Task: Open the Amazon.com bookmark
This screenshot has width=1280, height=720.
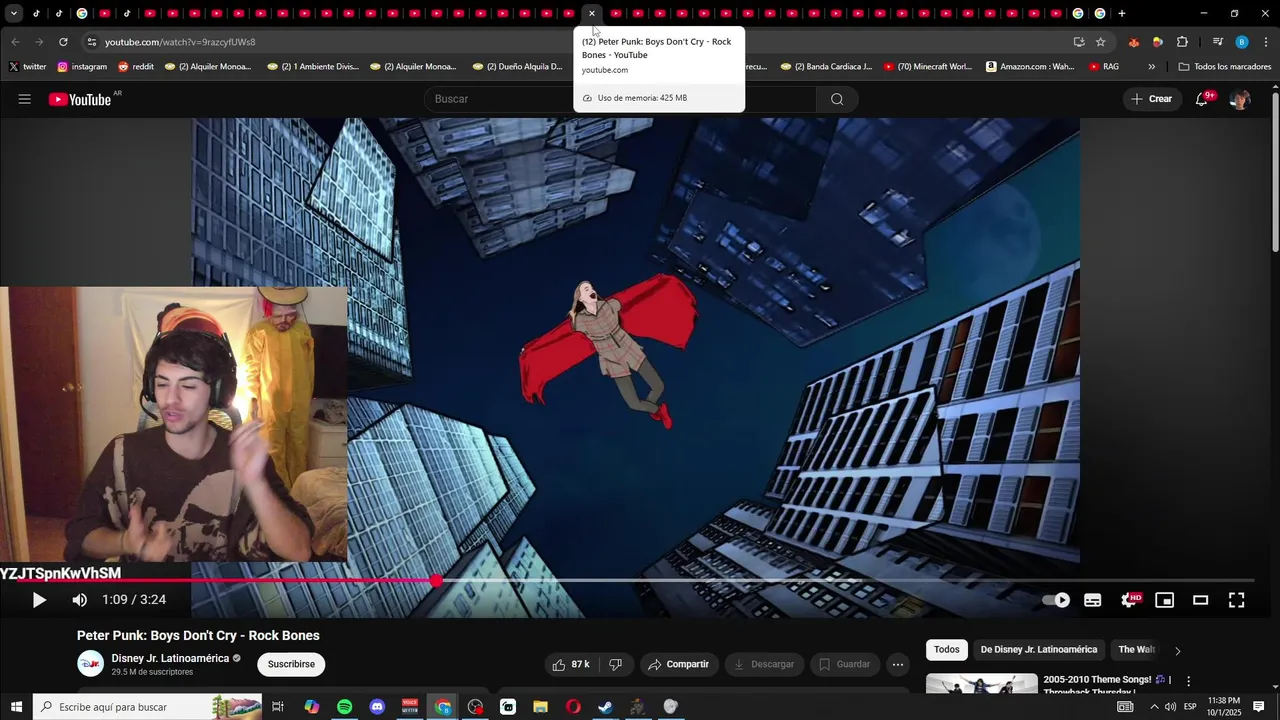Action: 1030,67
